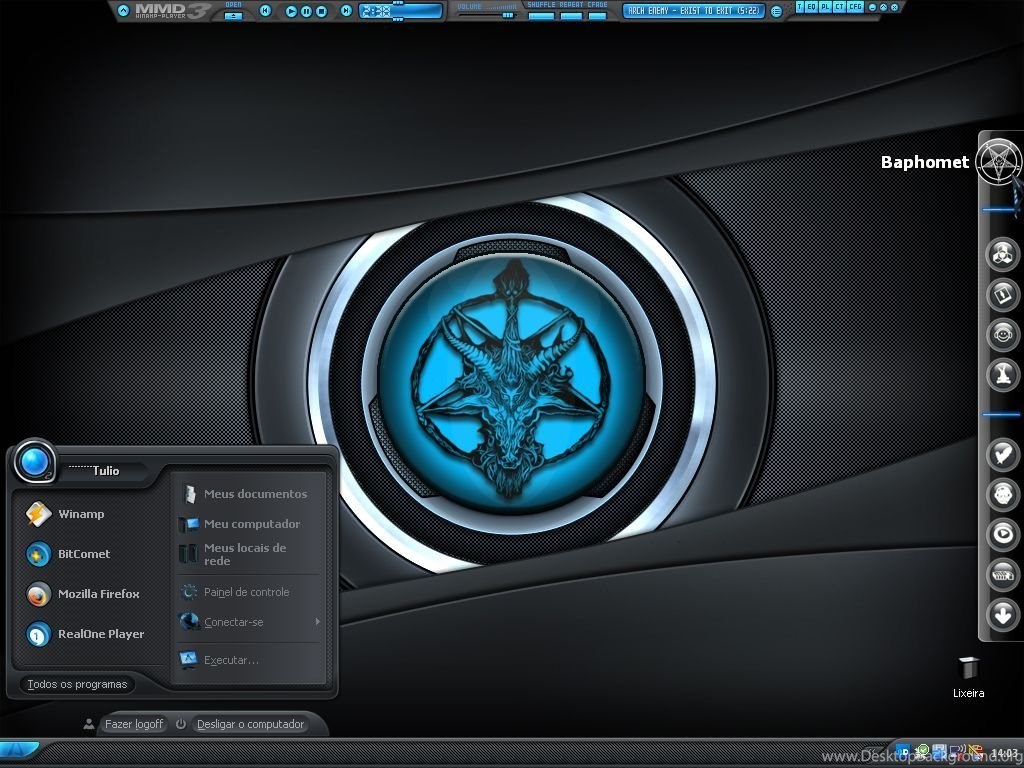The image size is (1024, 768).
Task: Click the down-arrow download dock icon
Action: (1002, 614)
